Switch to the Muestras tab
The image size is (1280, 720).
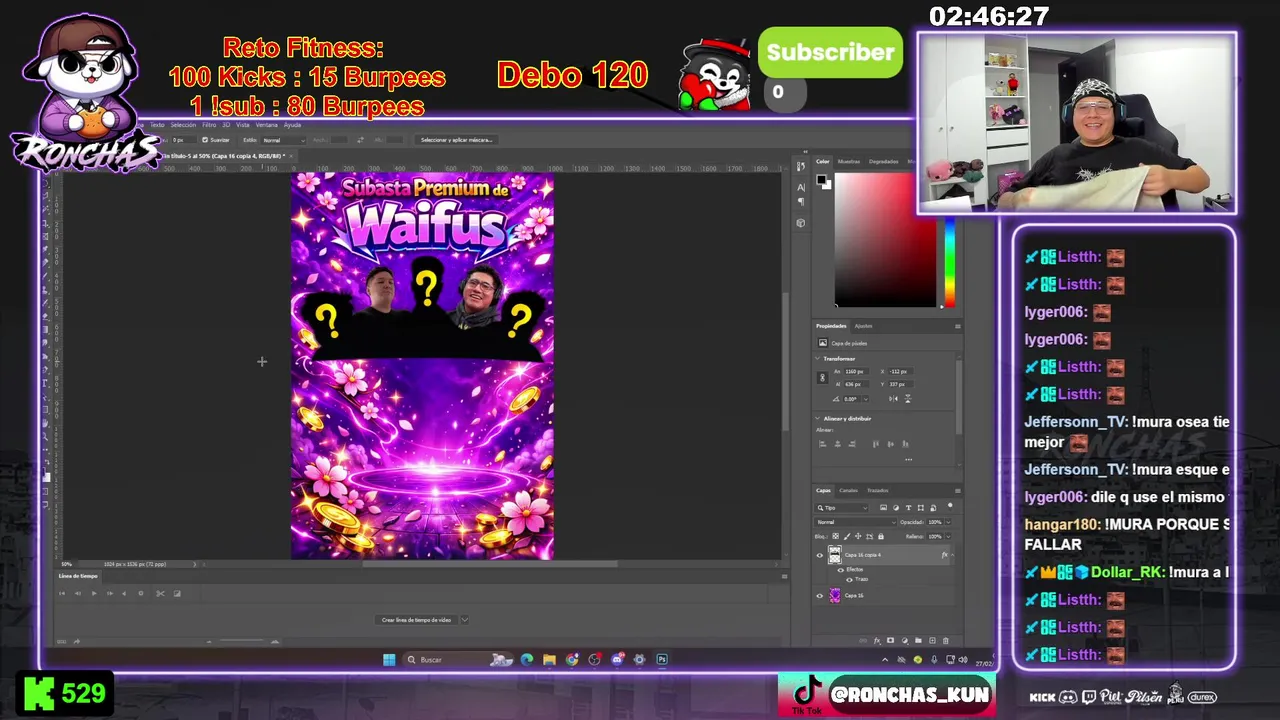point(849,161)
